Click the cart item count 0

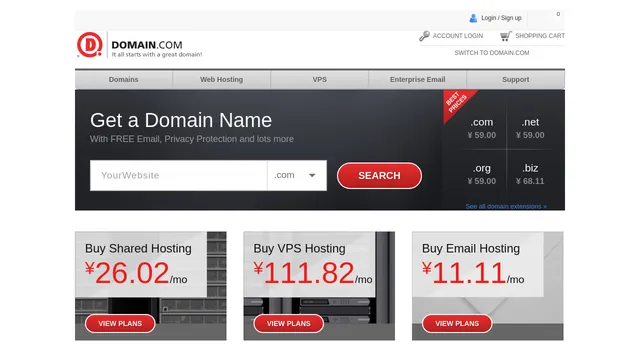click(x=558, y=14)
